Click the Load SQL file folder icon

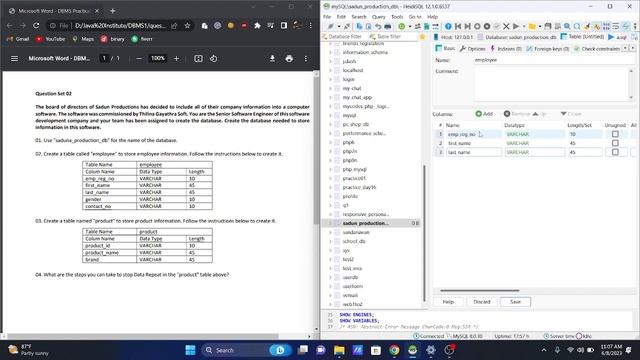point(532,26)
